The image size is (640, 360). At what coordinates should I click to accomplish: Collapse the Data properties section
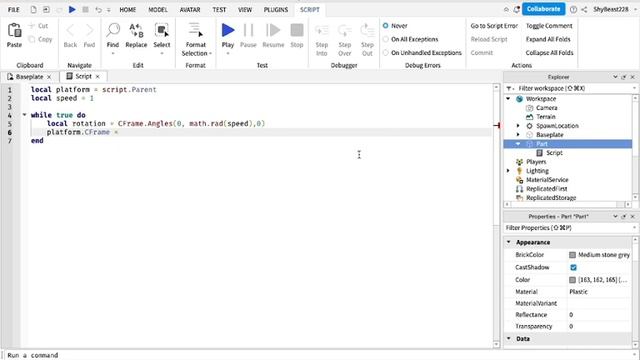[x=509, y=338]
